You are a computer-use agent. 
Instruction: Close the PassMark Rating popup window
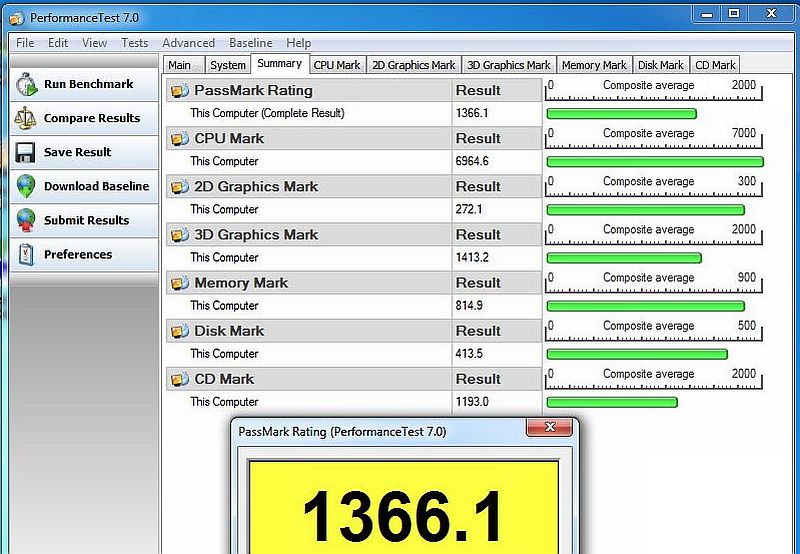pyautogui.click(x=549, y=427)
